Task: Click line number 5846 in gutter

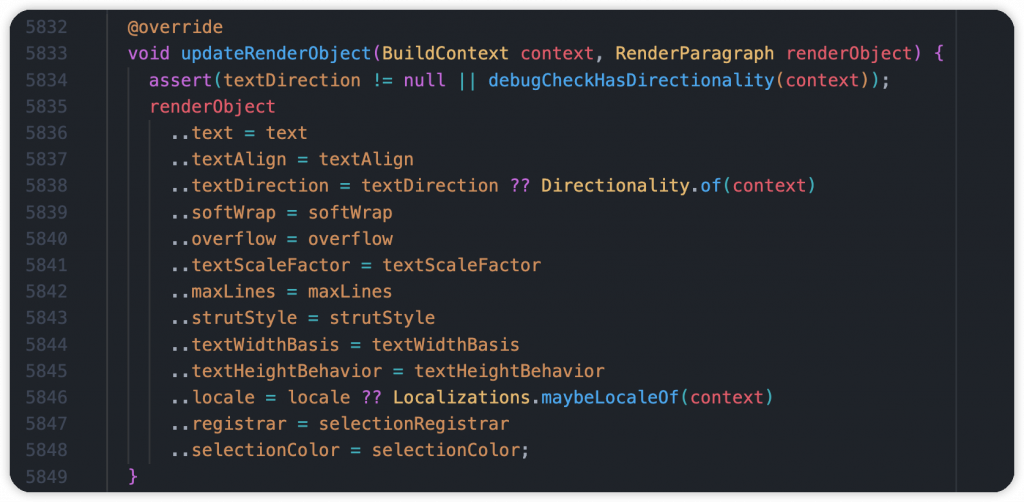Action: tap(46, 398)
